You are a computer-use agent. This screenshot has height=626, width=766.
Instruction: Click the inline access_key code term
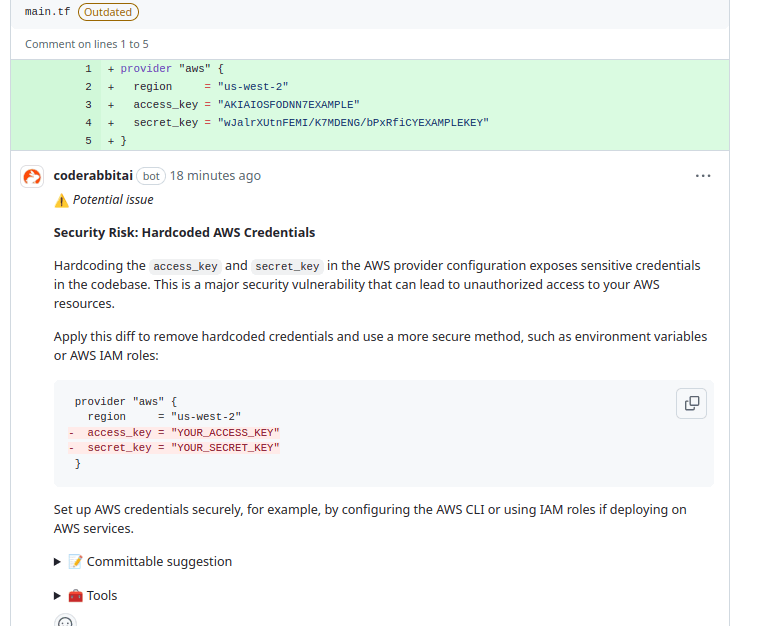(185, 266)
